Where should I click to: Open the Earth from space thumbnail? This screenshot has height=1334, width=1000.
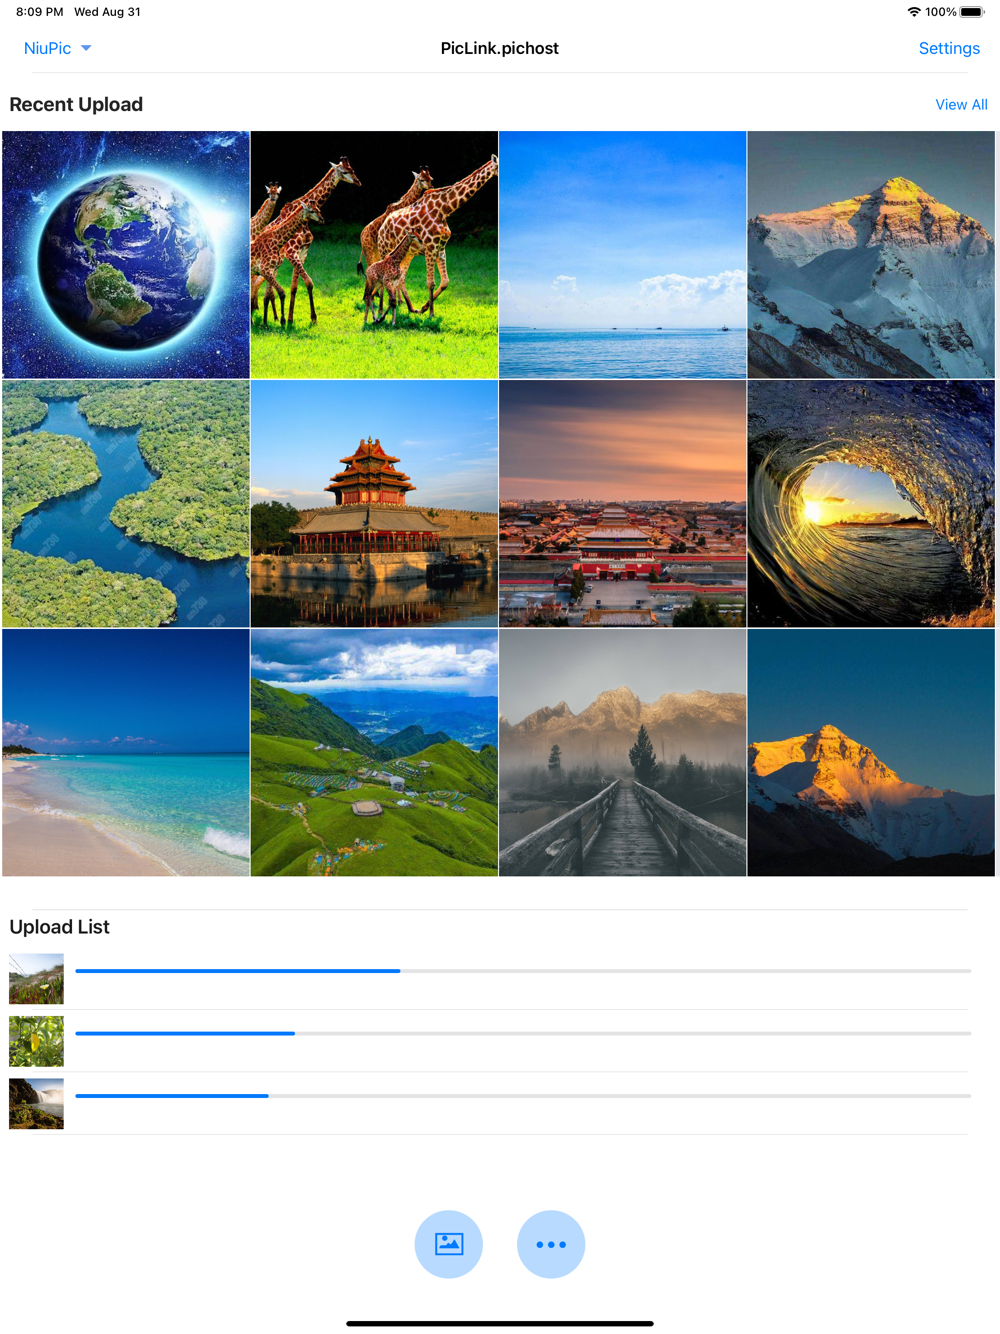pyautogui.click(x=126, y=255)
